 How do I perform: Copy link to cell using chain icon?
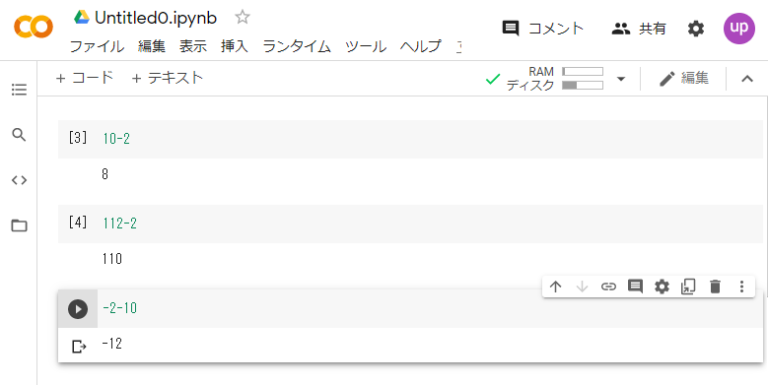[608, 287]
